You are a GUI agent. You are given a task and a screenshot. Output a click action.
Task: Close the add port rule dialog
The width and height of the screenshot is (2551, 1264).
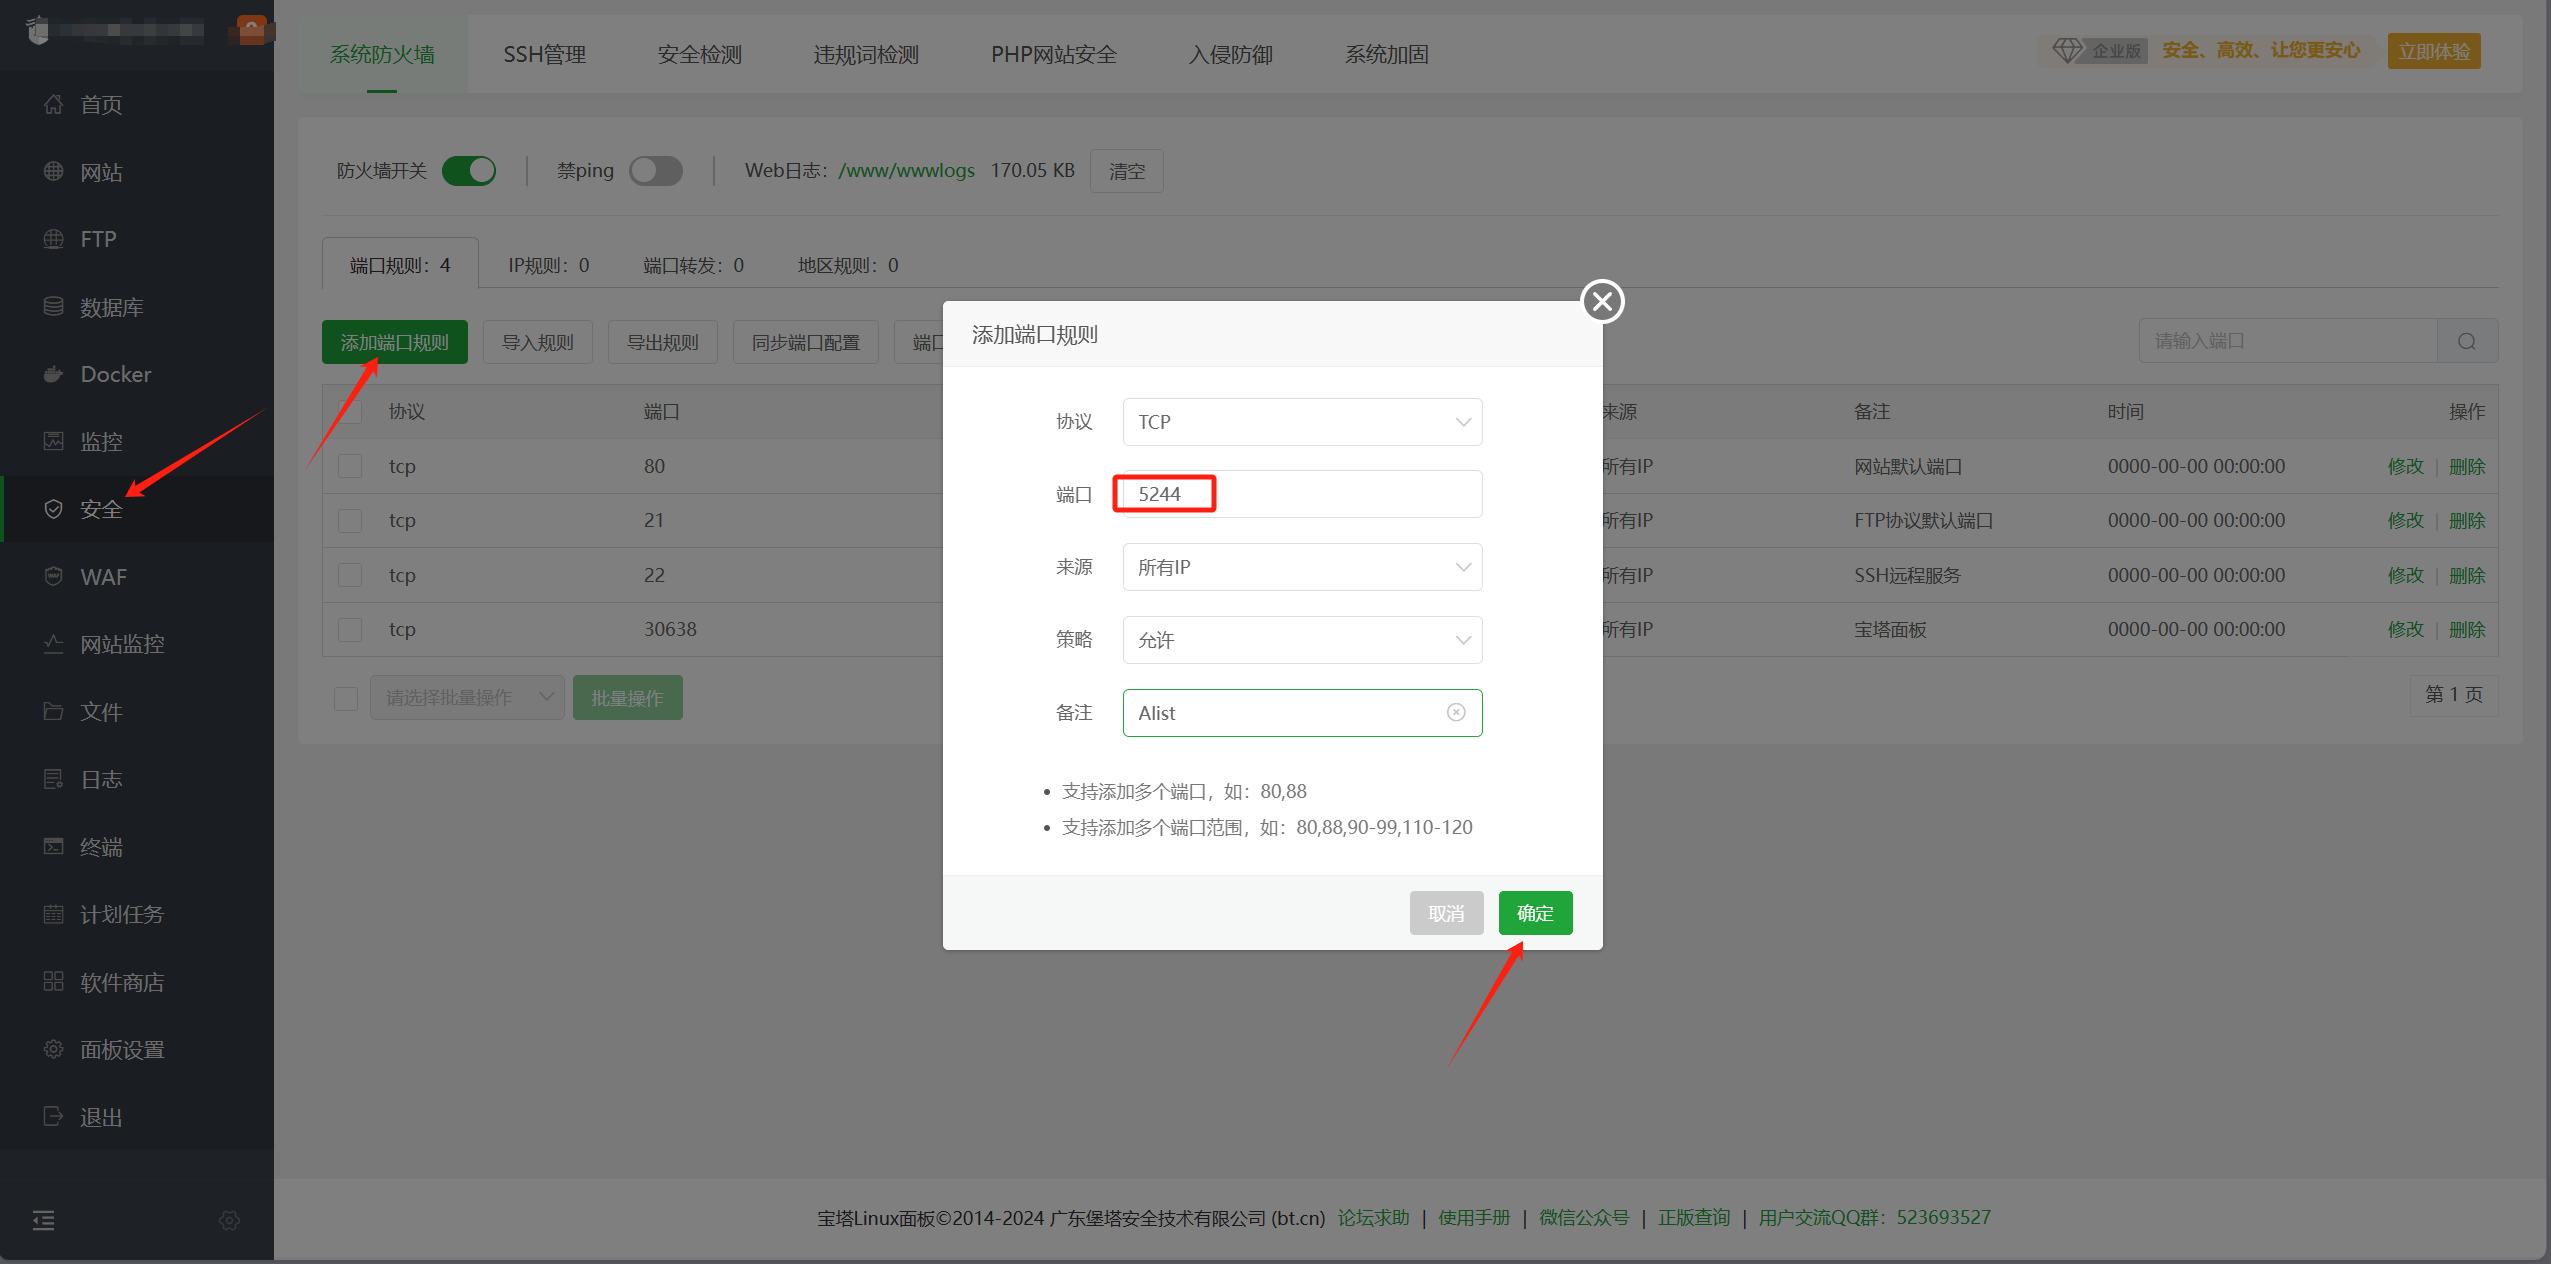1602,301
